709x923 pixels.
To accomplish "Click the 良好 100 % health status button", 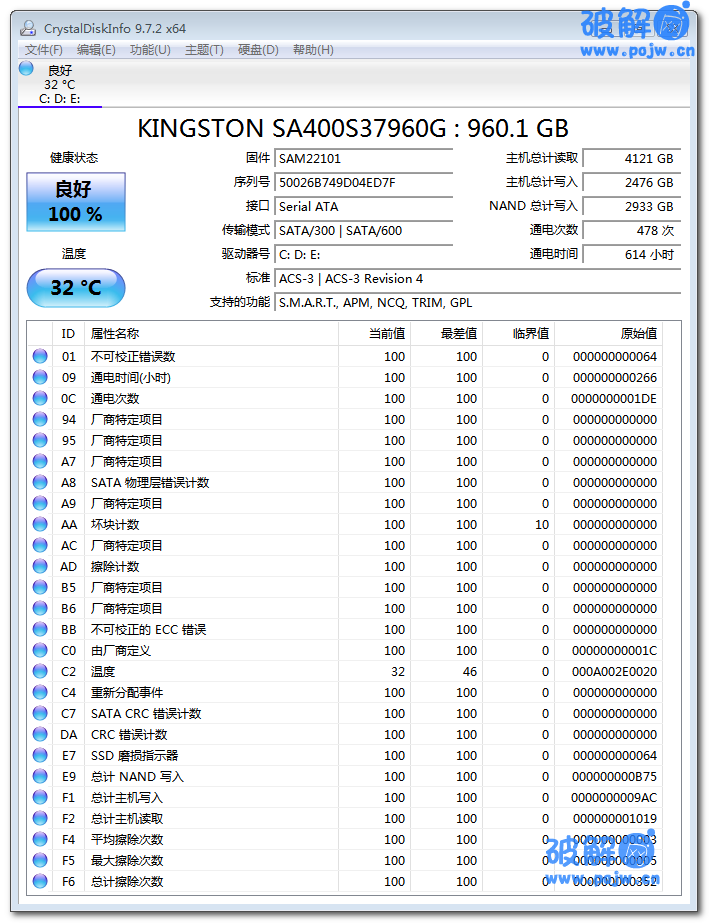I will [76, 201].
